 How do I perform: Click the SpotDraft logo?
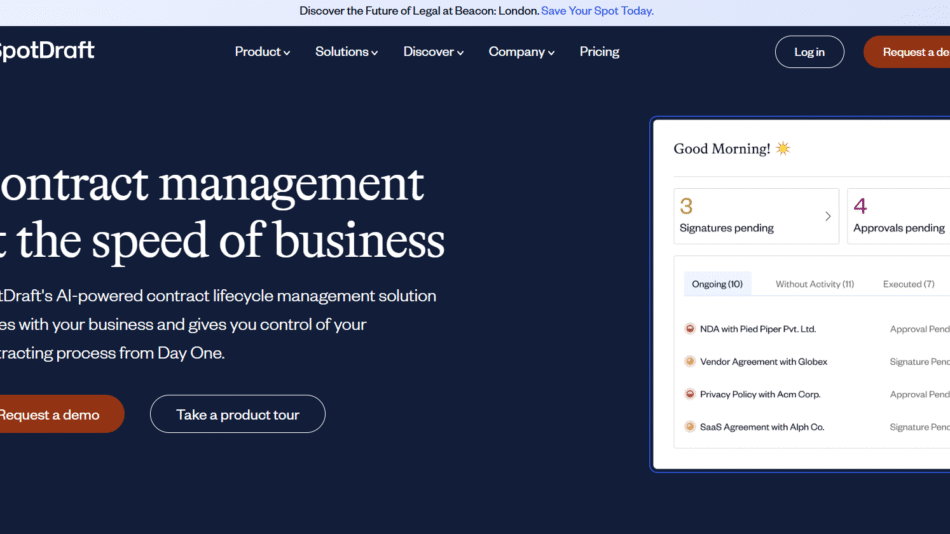(47, 51)
